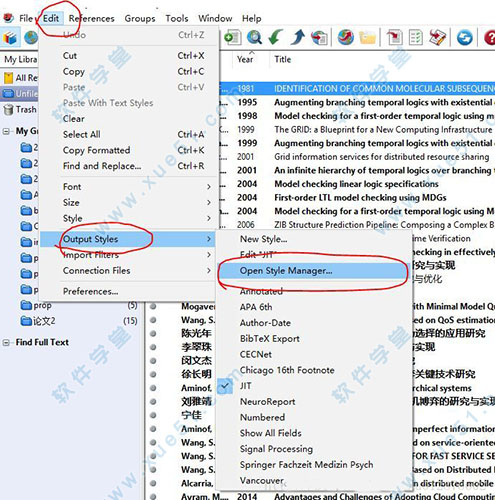Viewport: 495px width, 500px height.
Task: Expand the Output Styles submenu arrow
Action: tap(209, 239)
